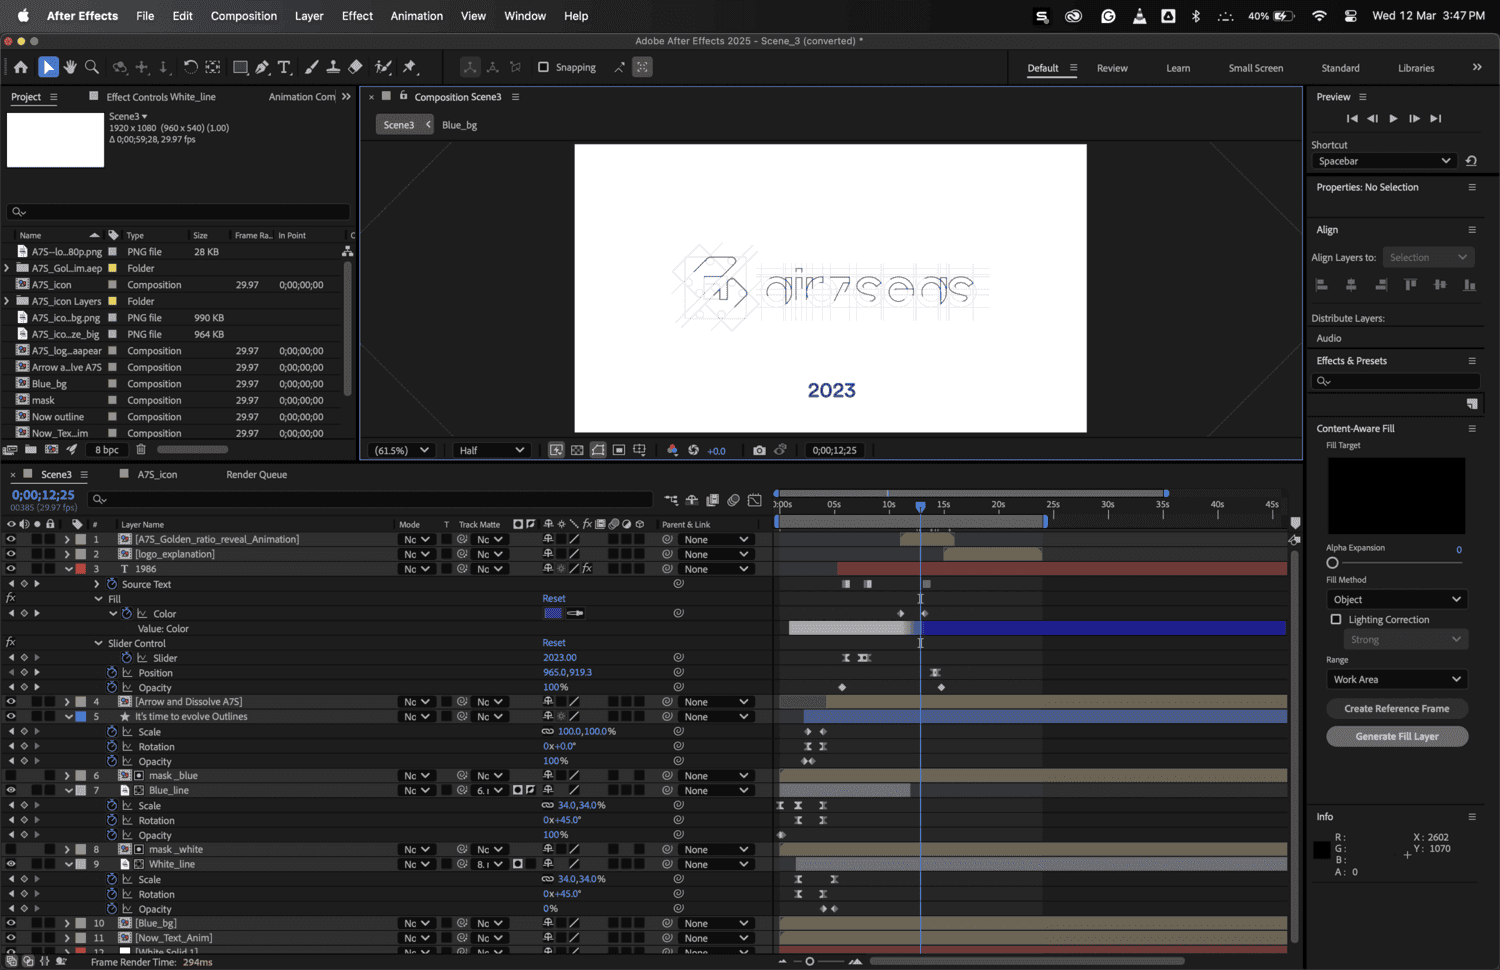This screenshot has width=1500, height=970.
Task: Expand the mask_blue layer properties
Action: 67,776
